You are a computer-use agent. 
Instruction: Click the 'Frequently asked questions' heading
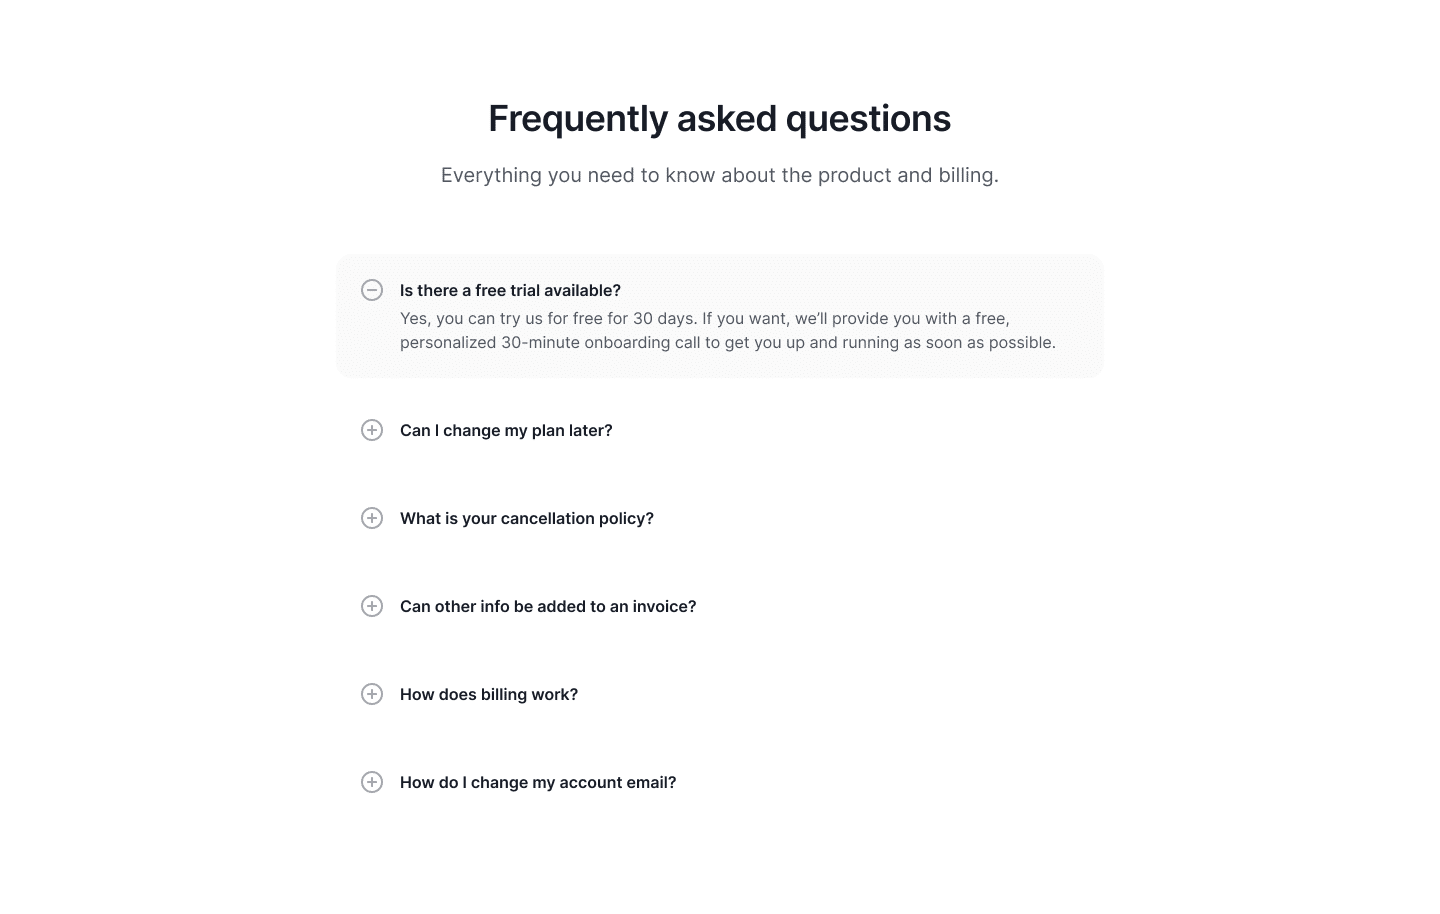(x=720, y=119)
